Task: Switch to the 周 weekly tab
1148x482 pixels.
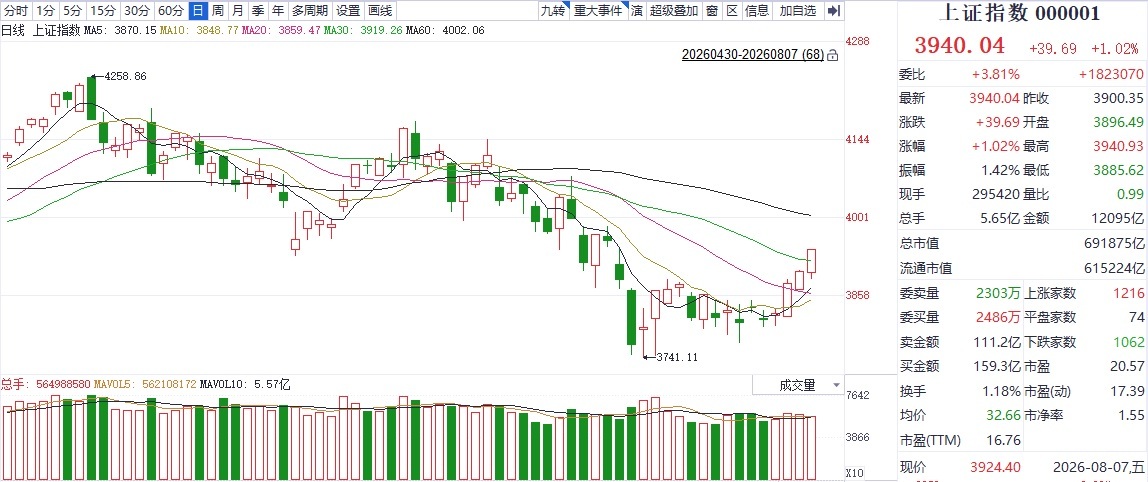Action: click(217, 10)
